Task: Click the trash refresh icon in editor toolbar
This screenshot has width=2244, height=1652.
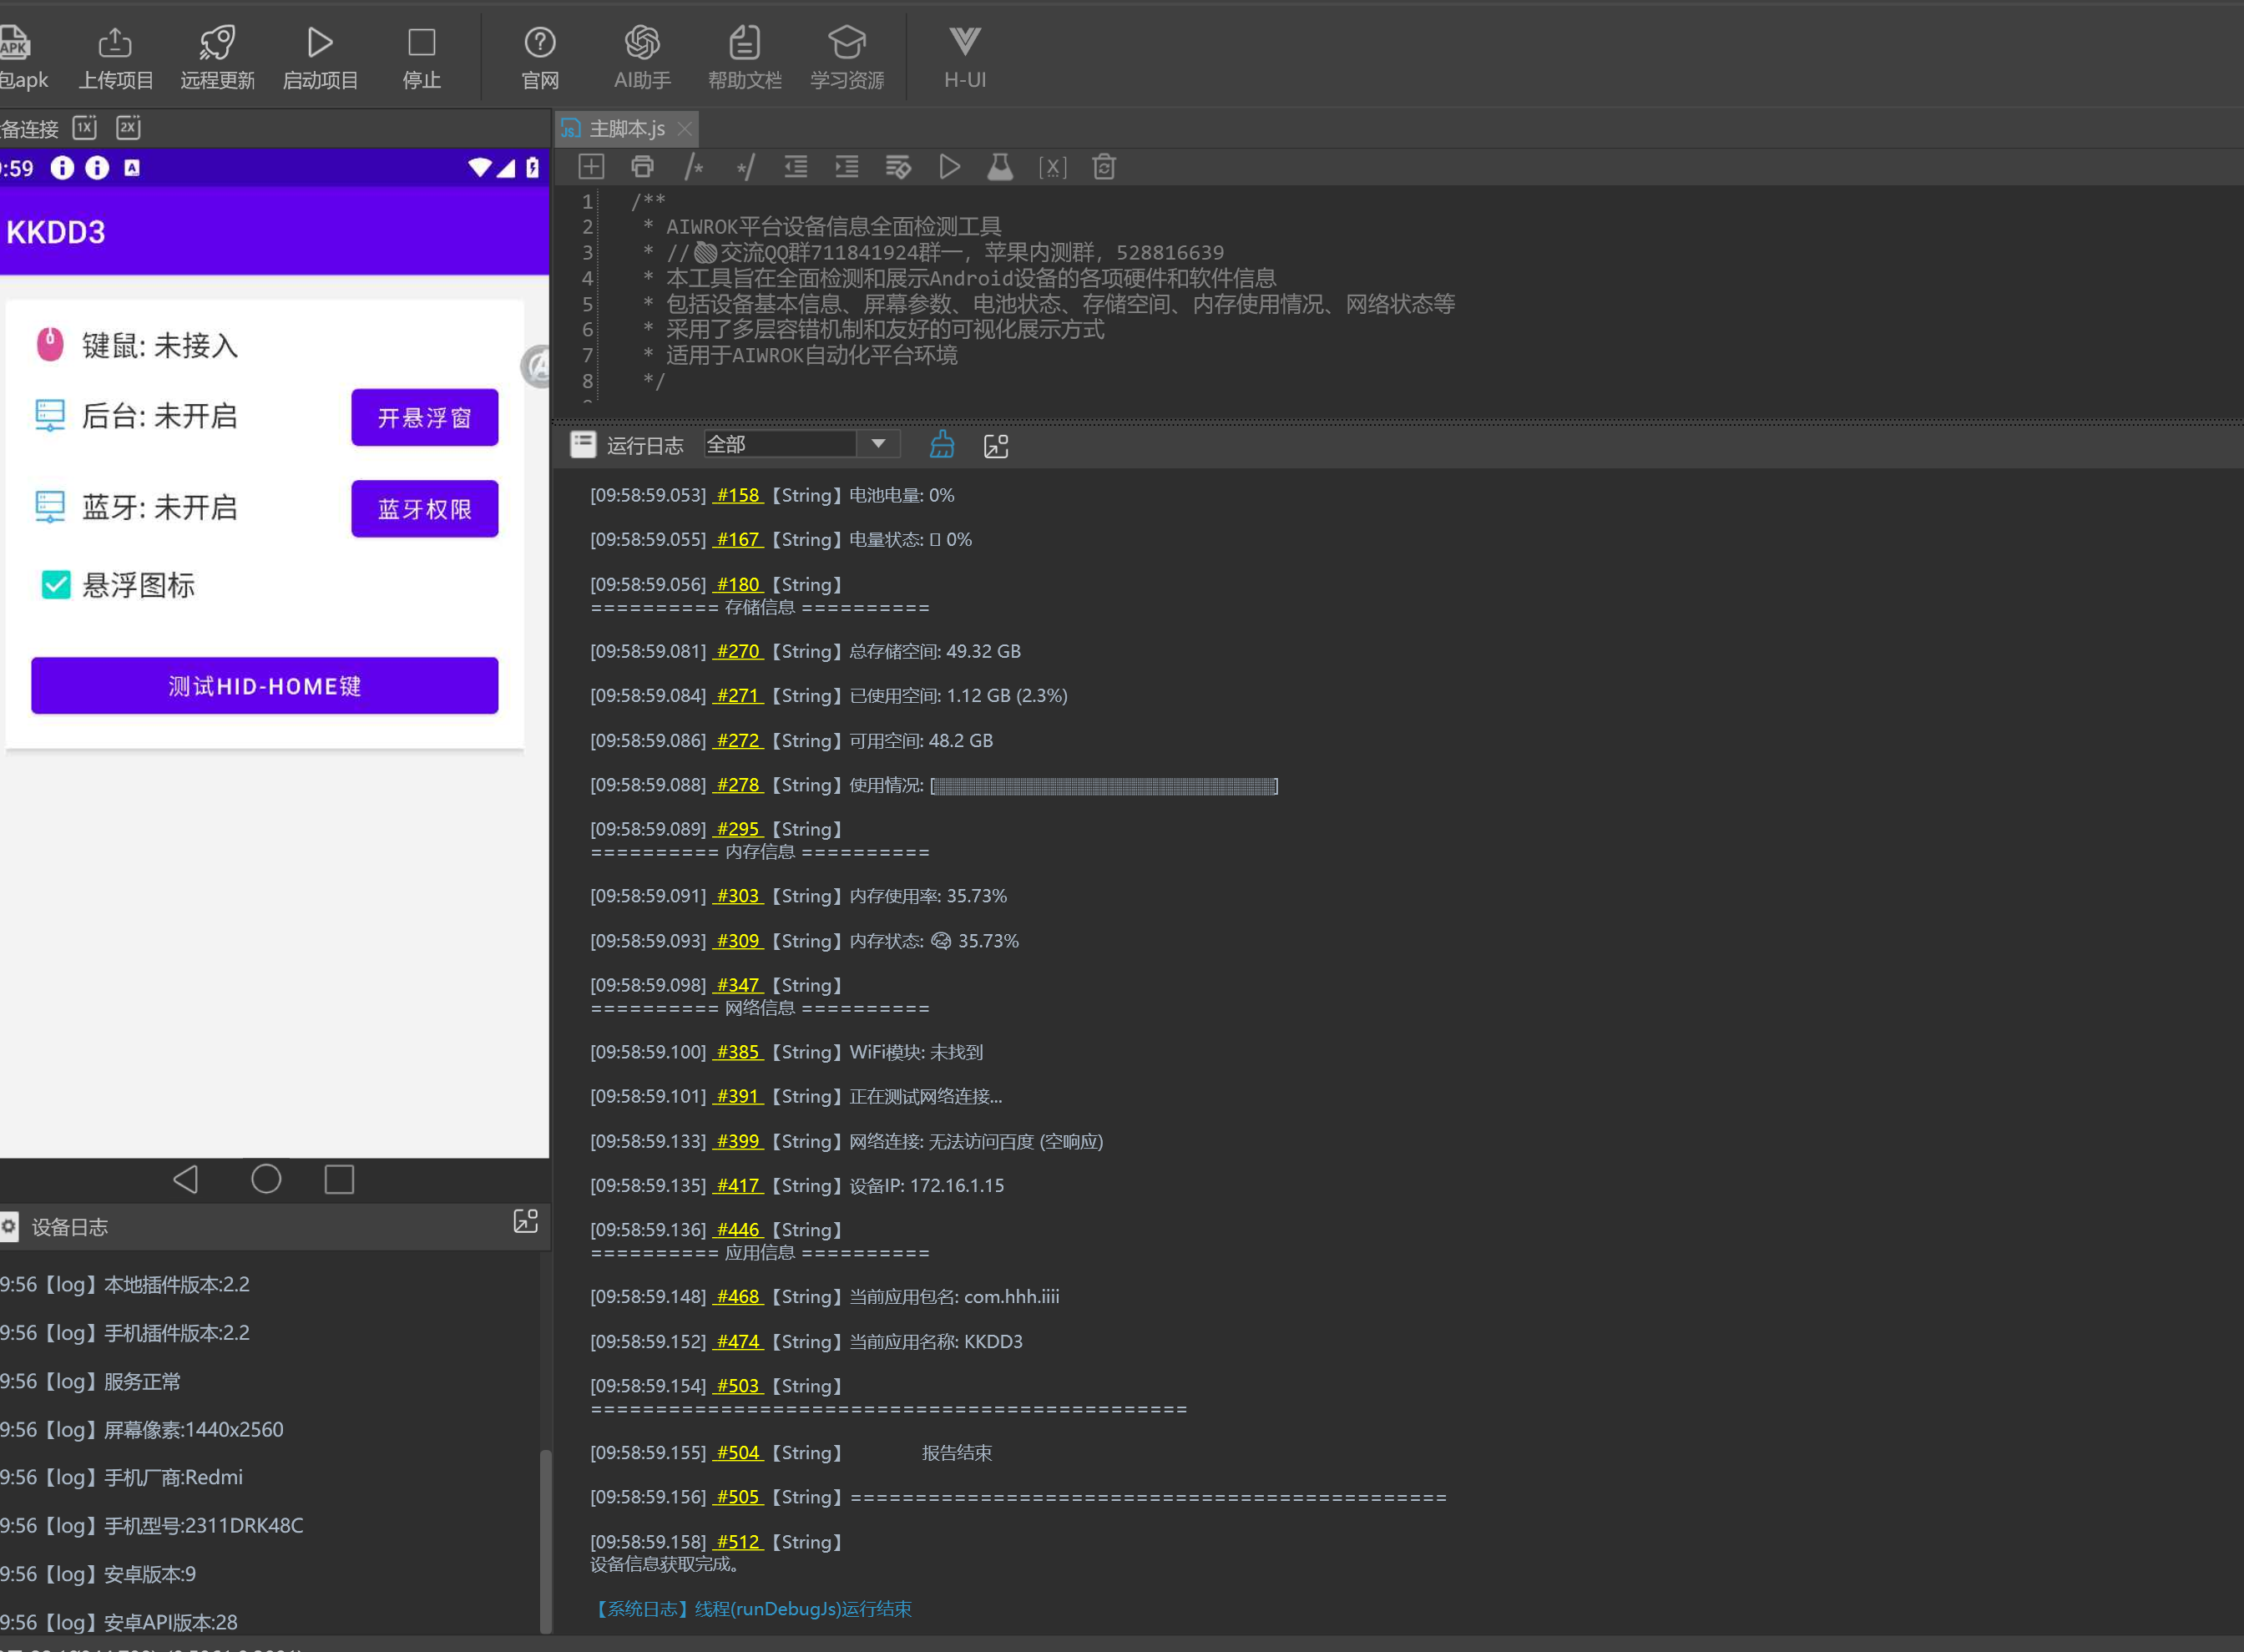Action: pos(1103,167)
